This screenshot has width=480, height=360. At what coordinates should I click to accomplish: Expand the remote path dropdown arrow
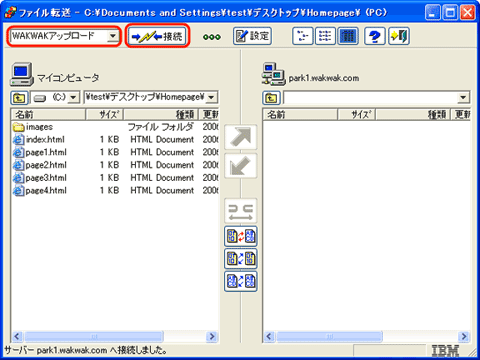[463, 98]
